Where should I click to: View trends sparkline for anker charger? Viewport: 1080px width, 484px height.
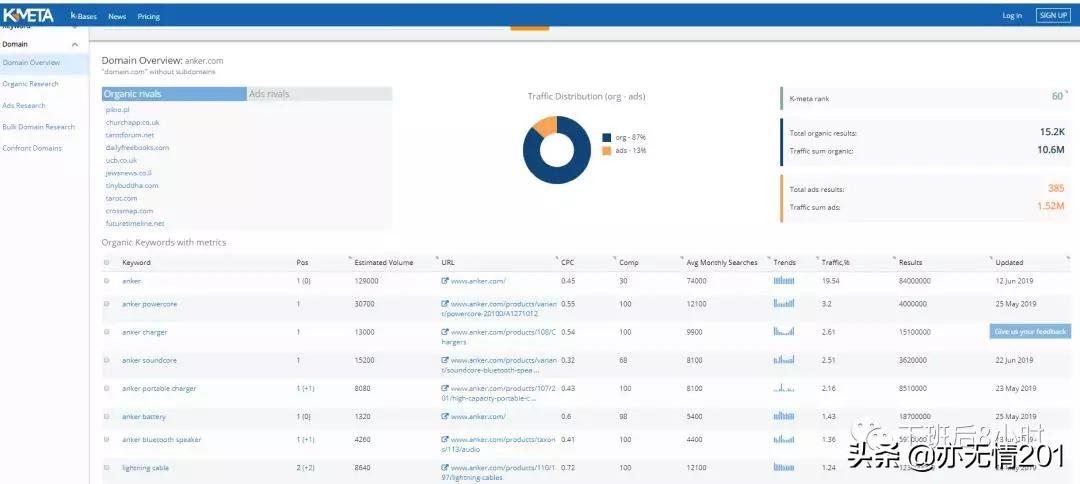(x=784, y=332)
